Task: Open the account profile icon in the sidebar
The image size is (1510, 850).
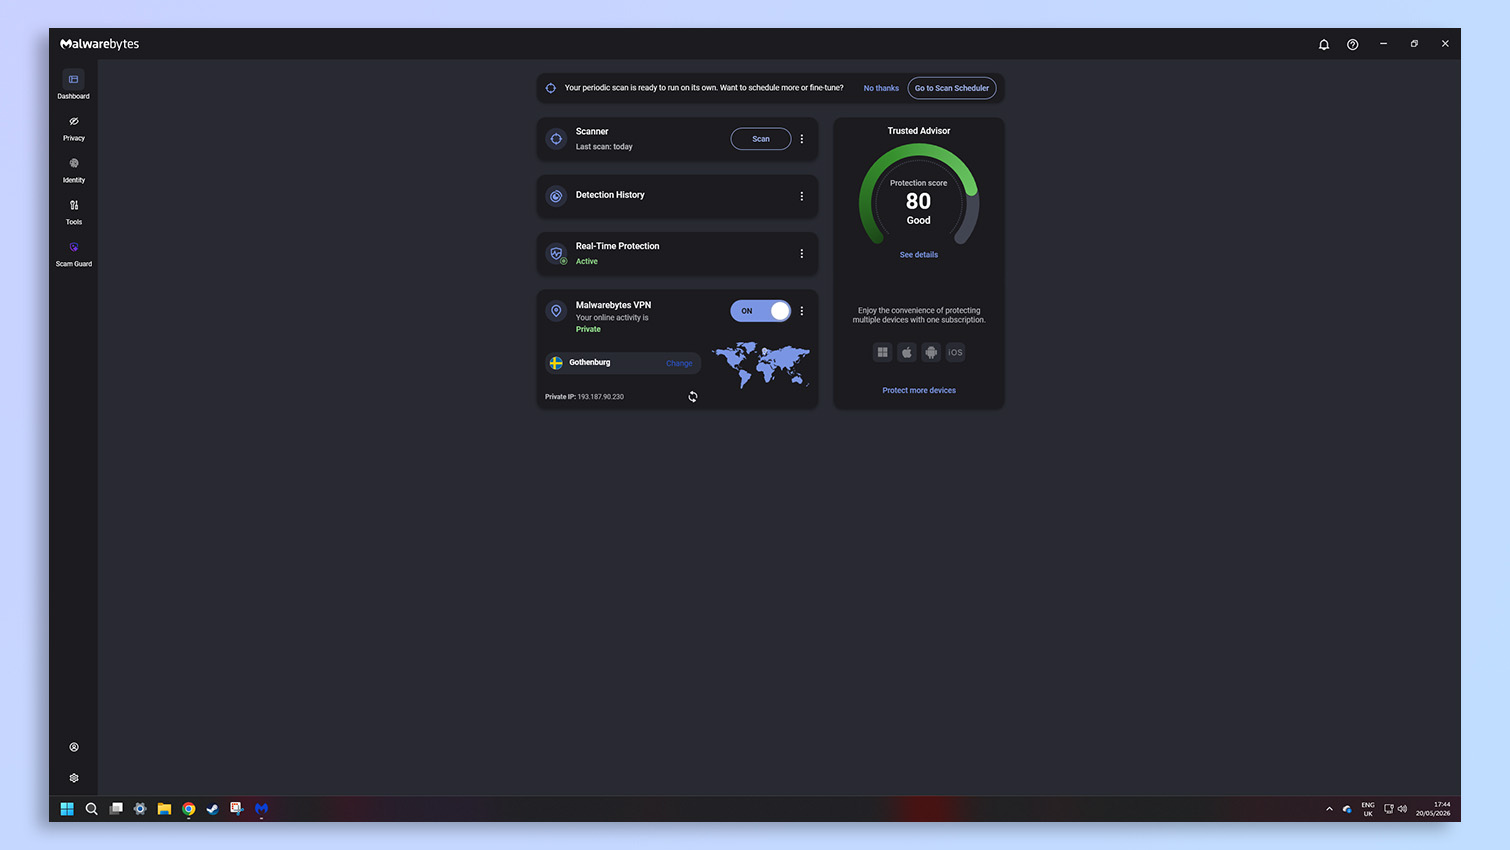Action: pyautogui.click(x=74, y=747)
